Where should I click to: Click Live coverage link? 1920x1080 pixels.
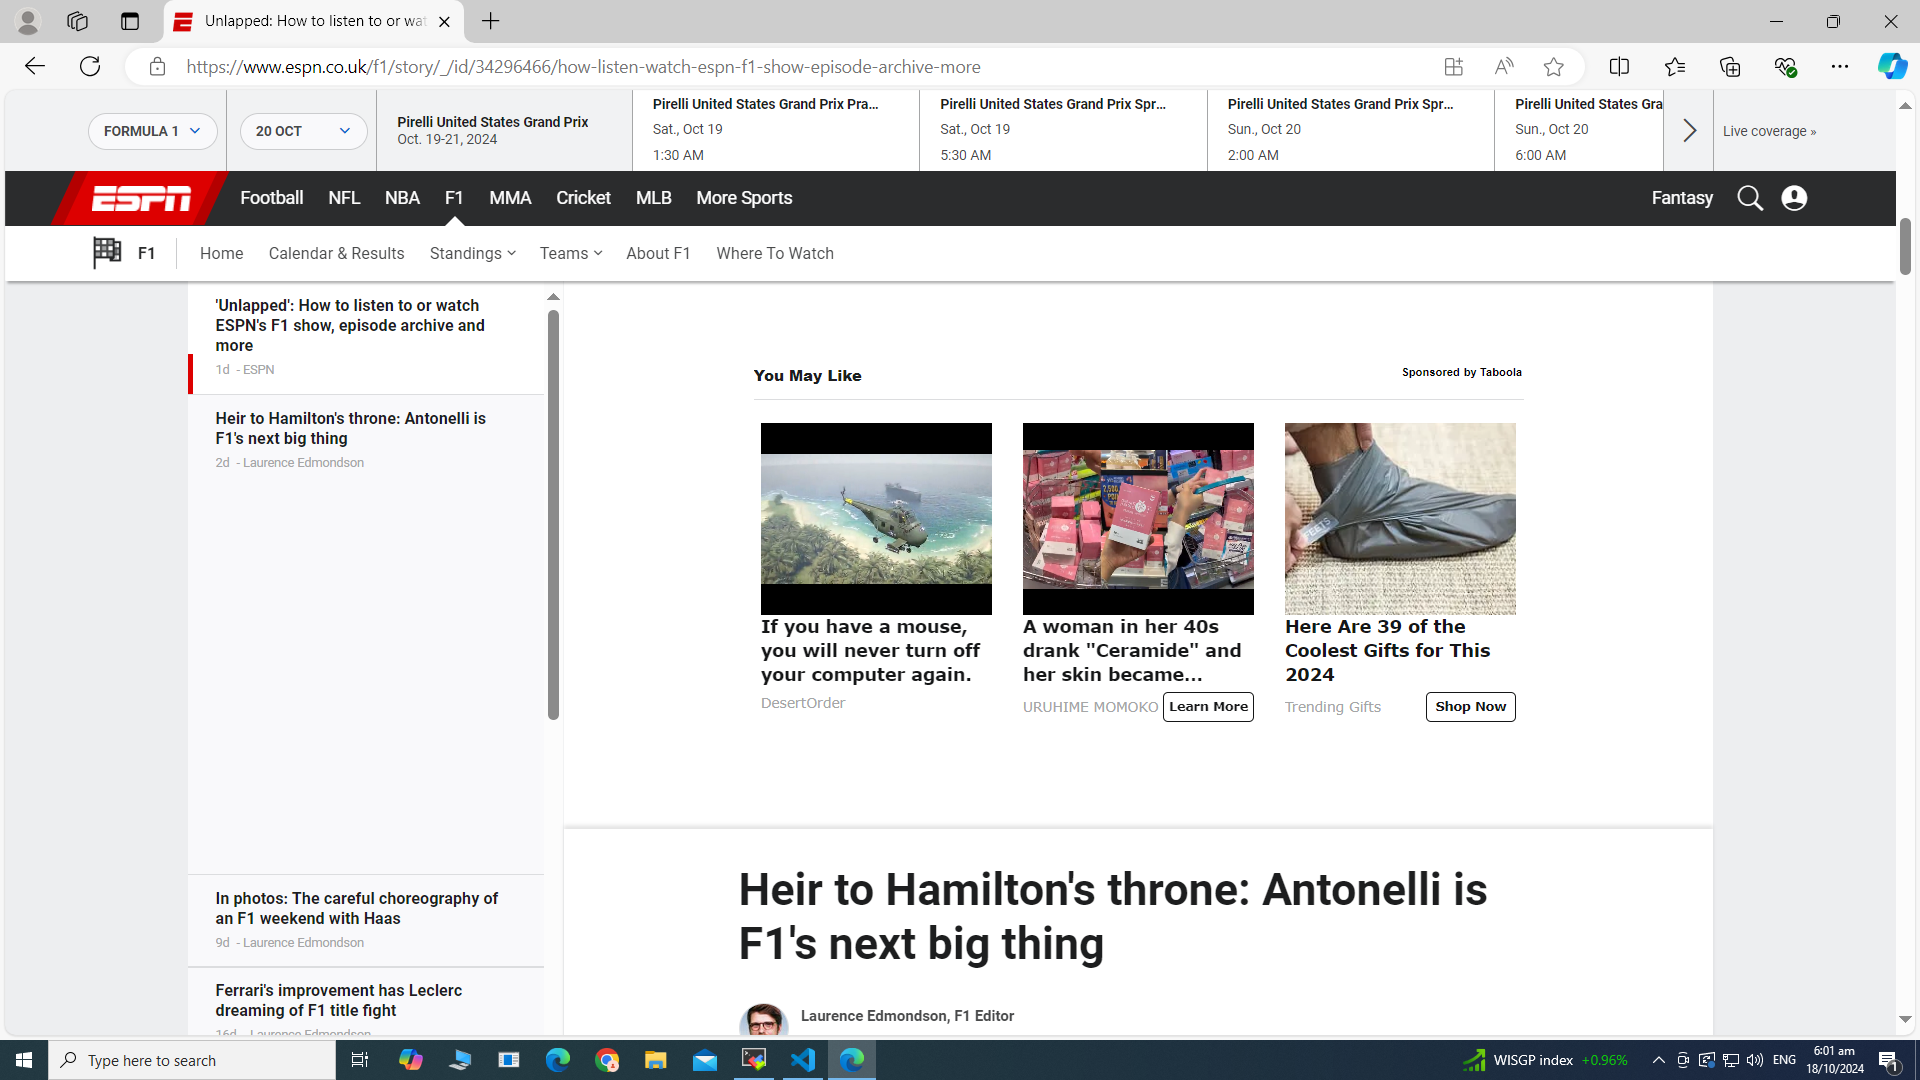pos(1769,131)
